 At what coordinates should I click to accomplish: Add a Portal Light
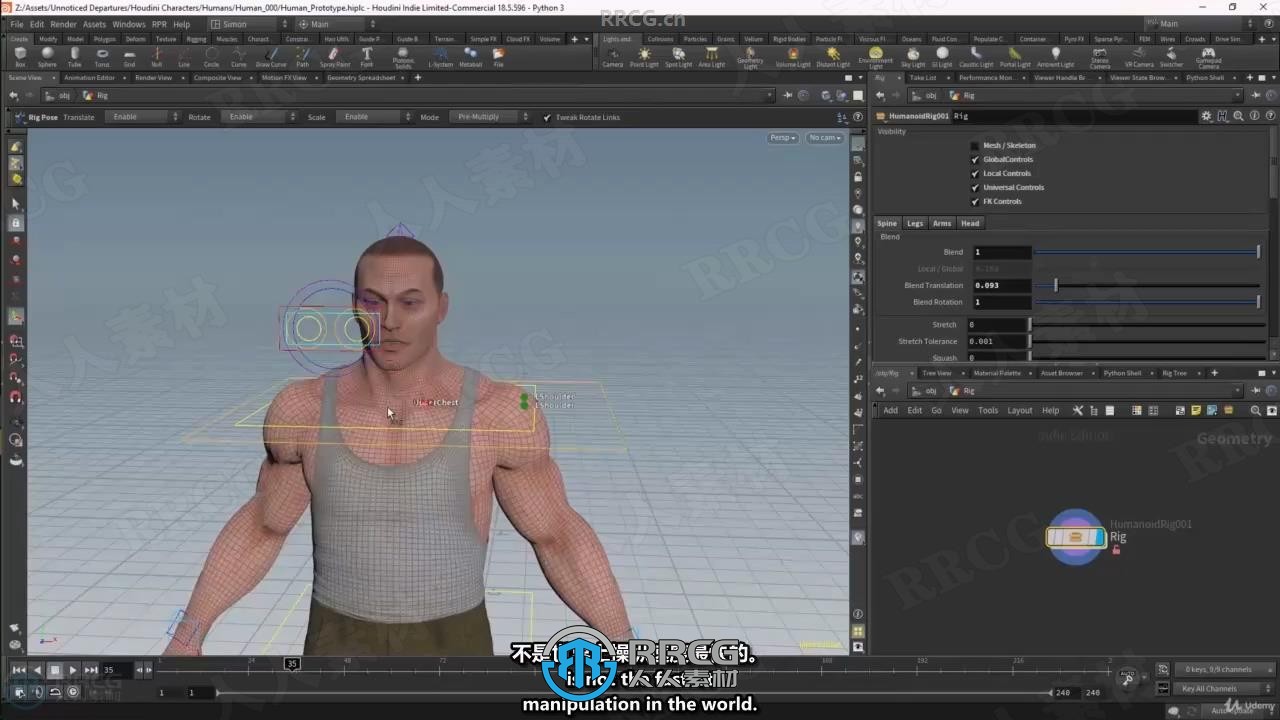(x=1014, y=57)
